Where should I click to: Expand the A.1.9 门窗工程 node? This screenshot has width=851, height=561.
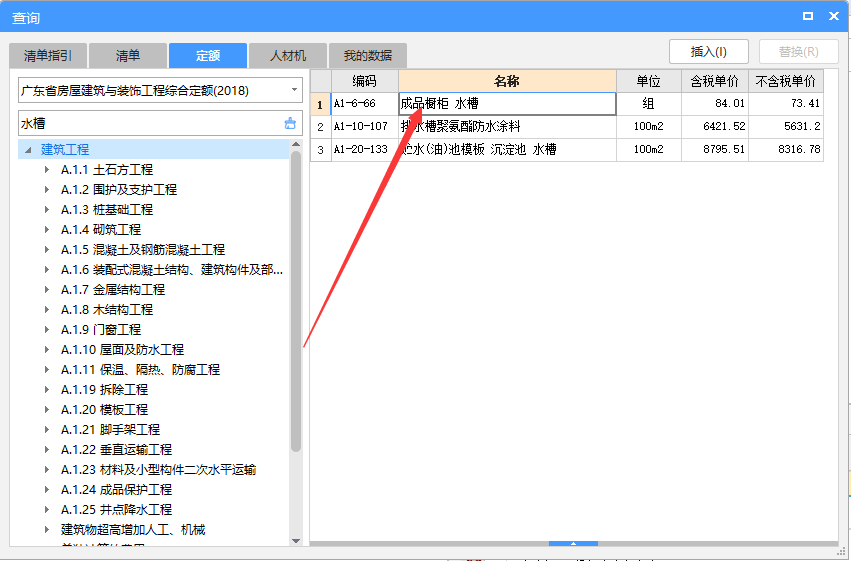click(x=47, y=329)
